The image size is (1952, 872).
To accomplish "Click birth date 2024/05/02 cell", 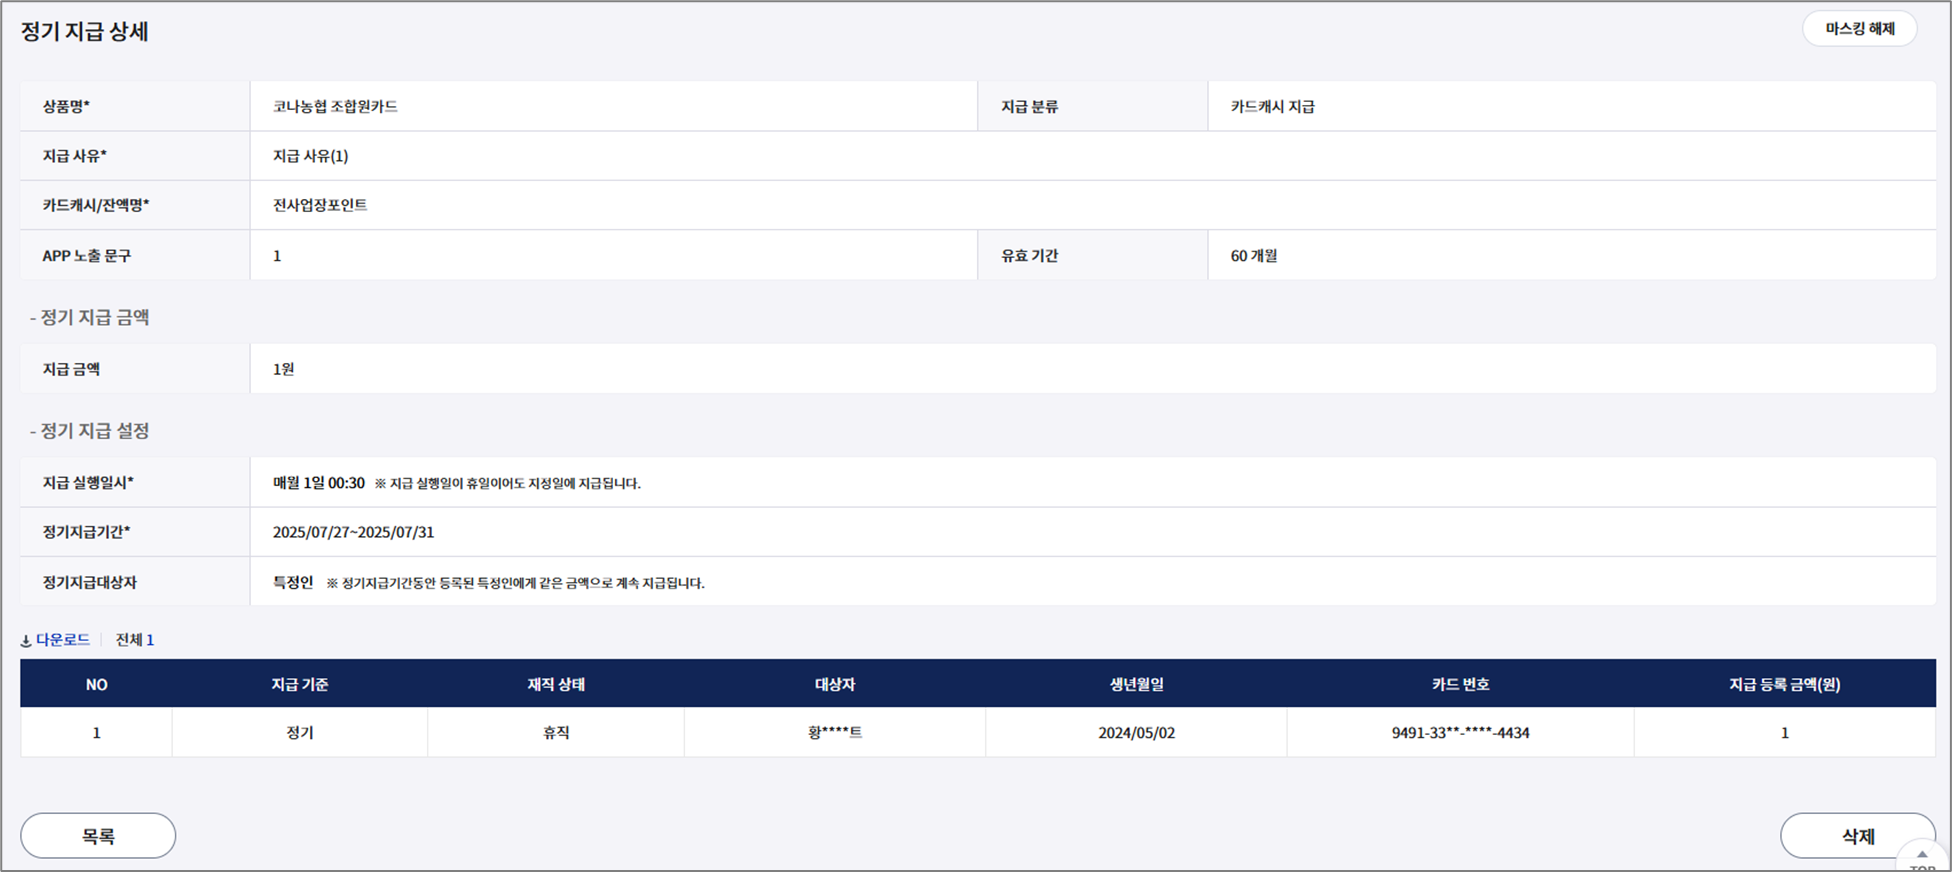I will 1136,733.
